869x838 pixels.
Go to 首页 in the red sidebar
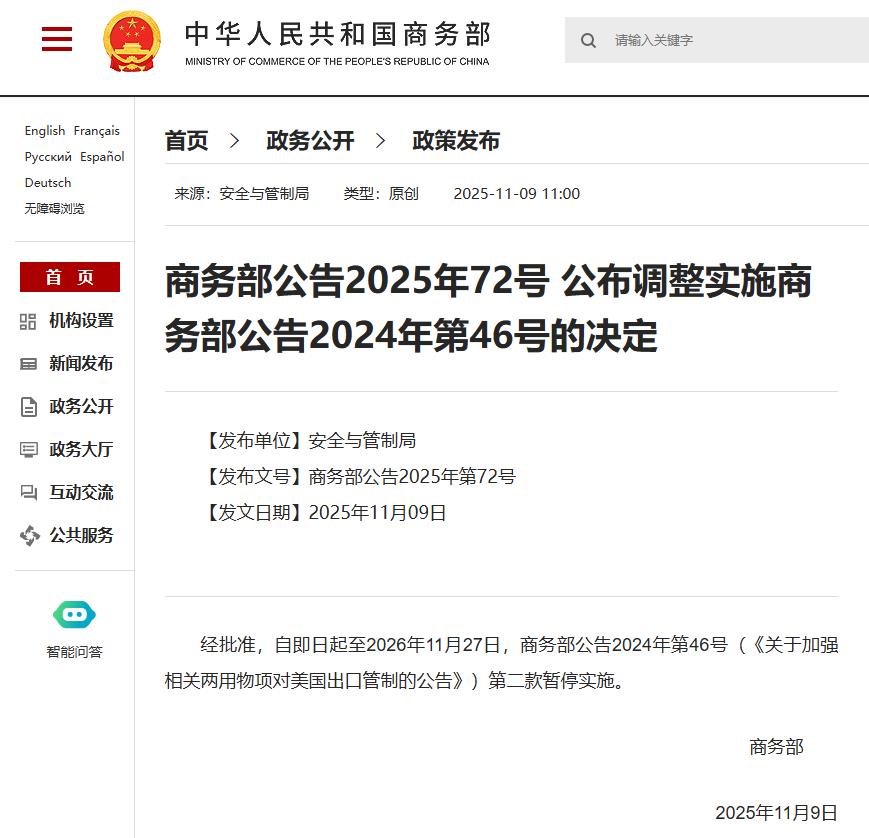point(70,277)
